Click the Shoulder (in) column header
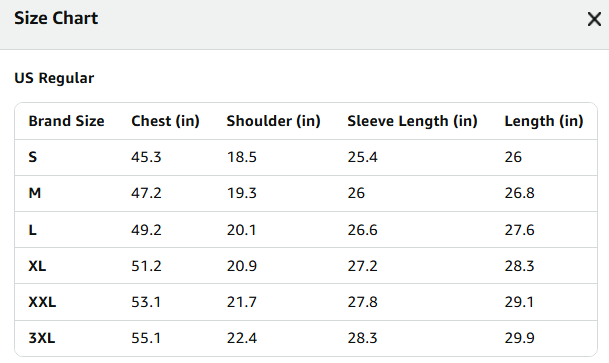Screen dimensions: 609x363 [273, 121]
